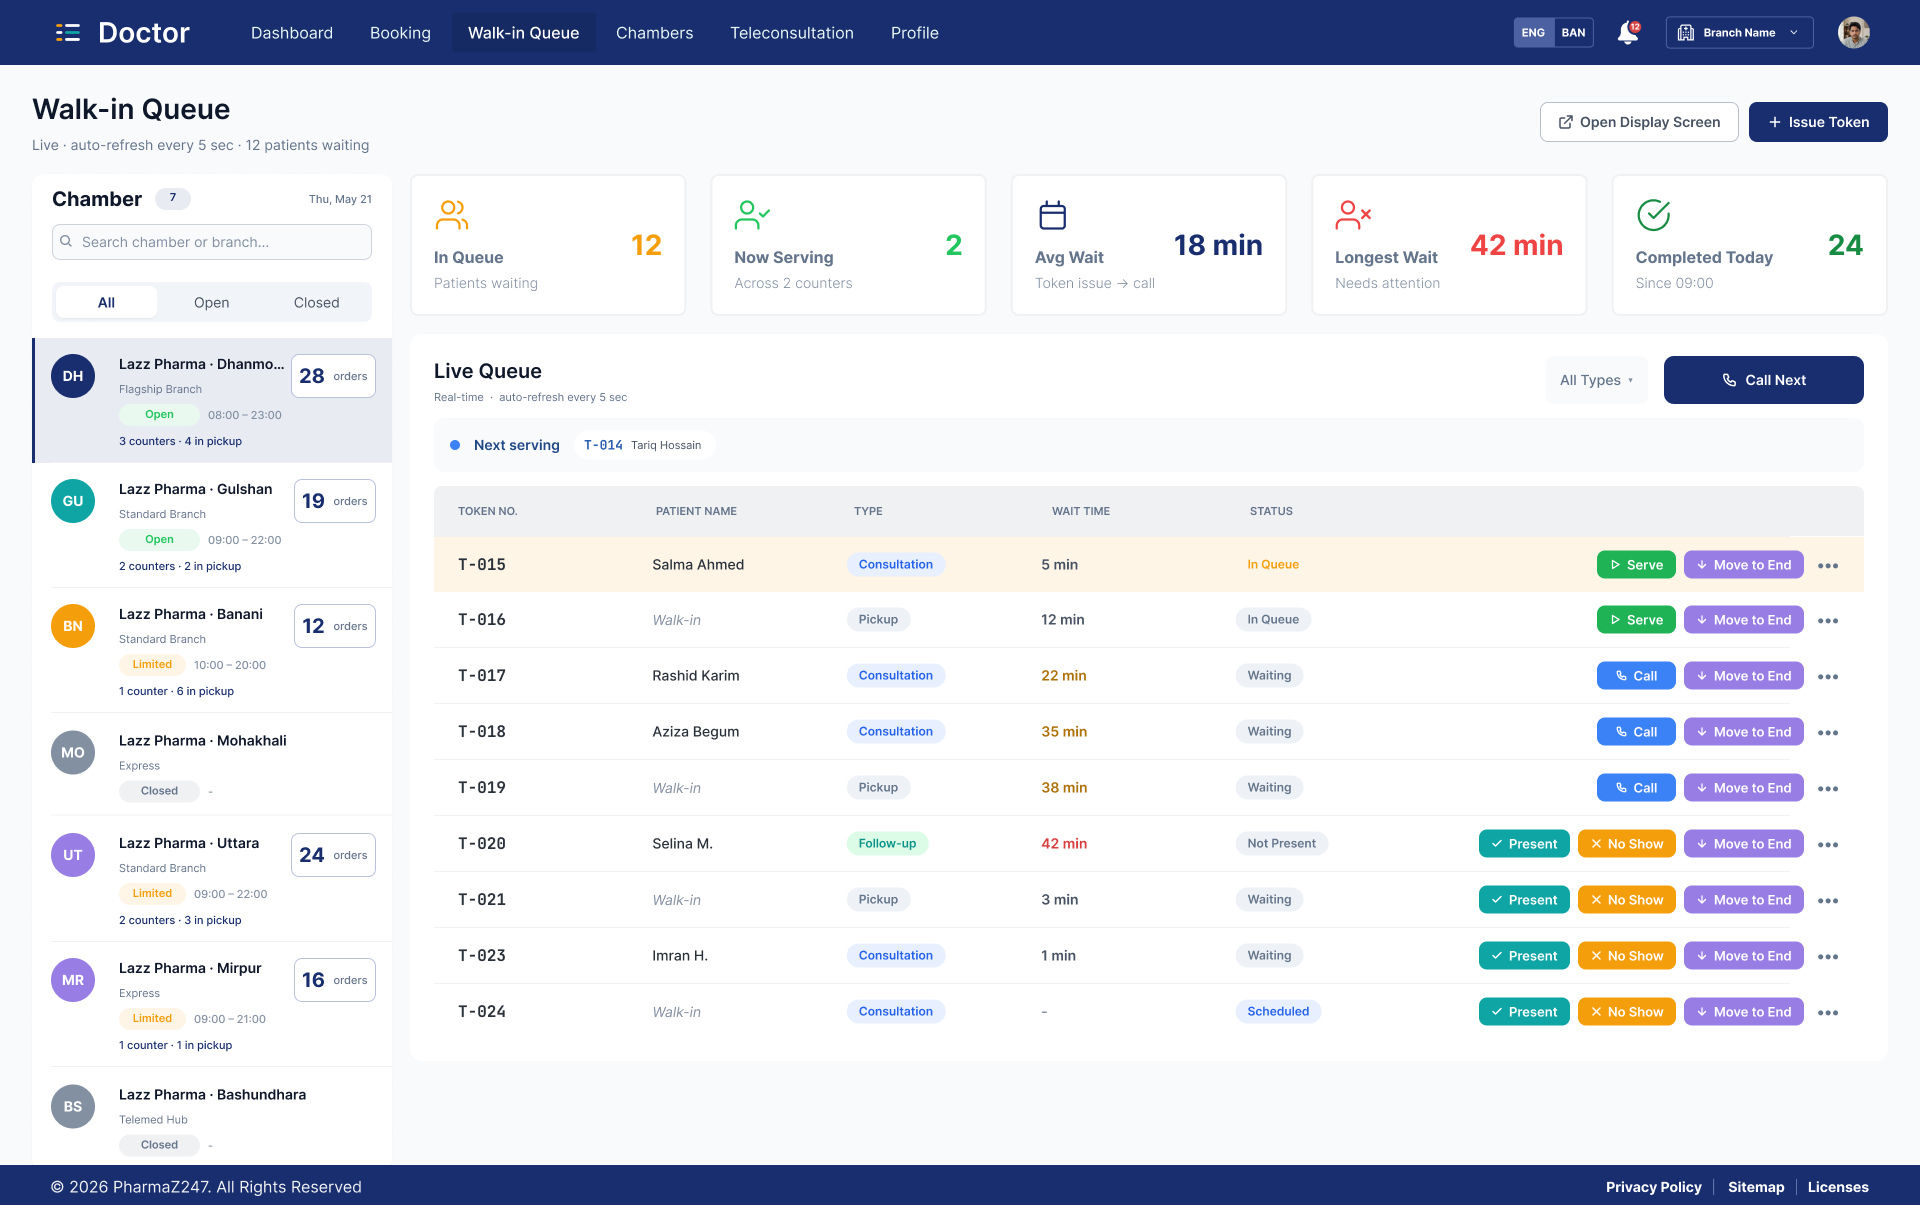The height and width of the screenshot is (1205, 1920).
Task: Open more options for token T-024
Action: coord(1828,1013)
